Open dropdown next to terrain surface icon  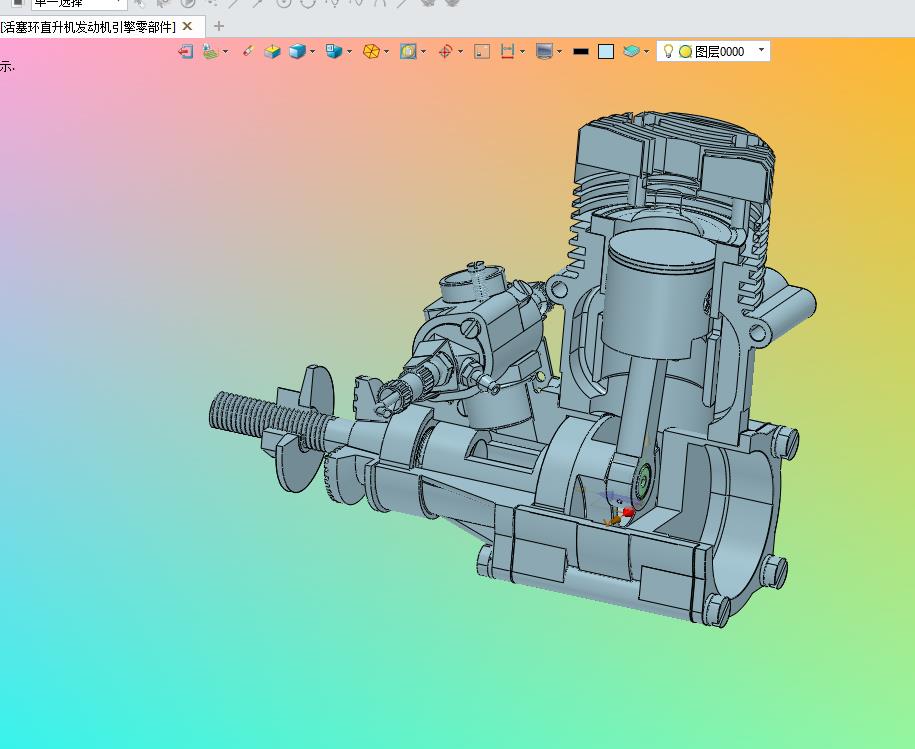coord(226,51)
